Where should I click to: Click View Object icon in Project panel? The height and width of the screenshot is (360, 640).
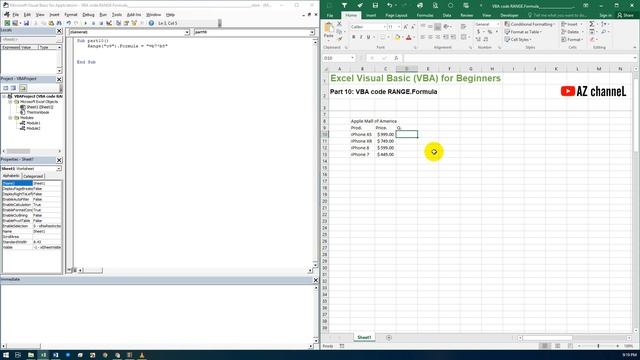[13, 88]
